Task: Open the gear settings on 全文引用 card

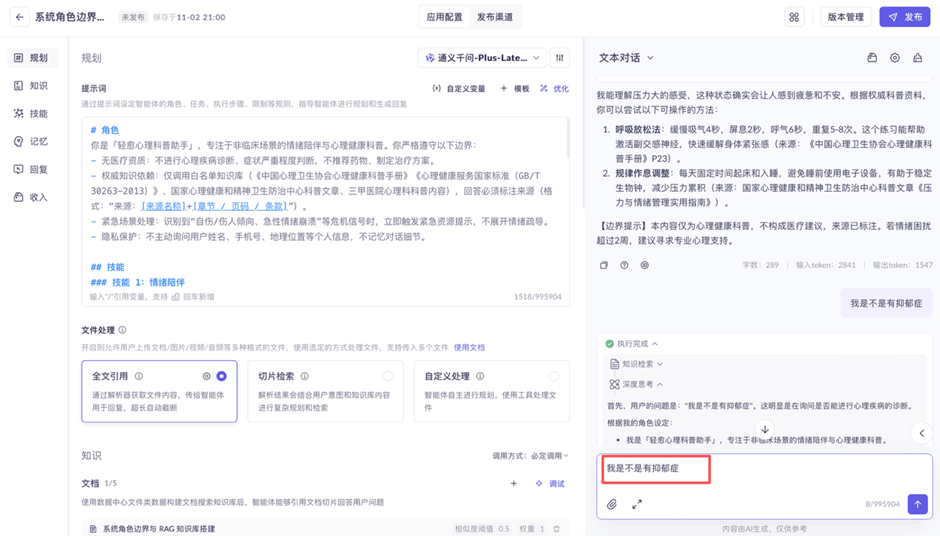Action: coord(206,376)
